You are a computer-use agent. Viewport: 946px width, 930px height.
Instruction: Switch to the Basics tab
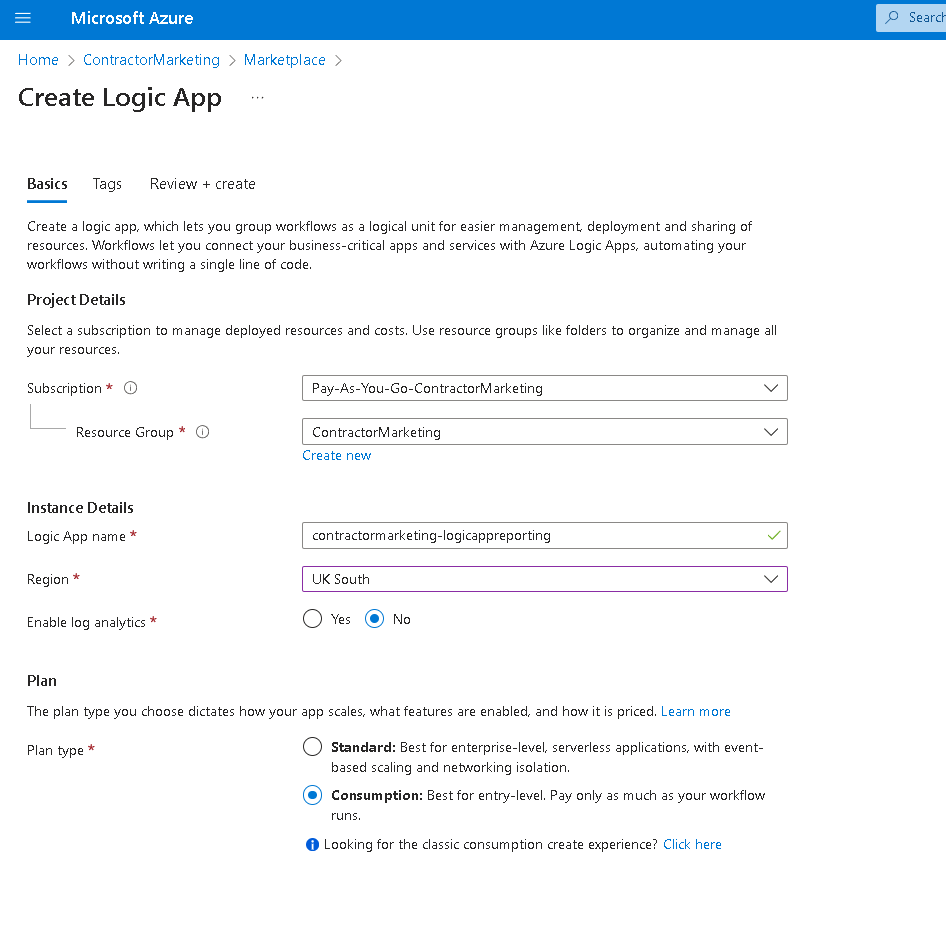click(47, 184)
